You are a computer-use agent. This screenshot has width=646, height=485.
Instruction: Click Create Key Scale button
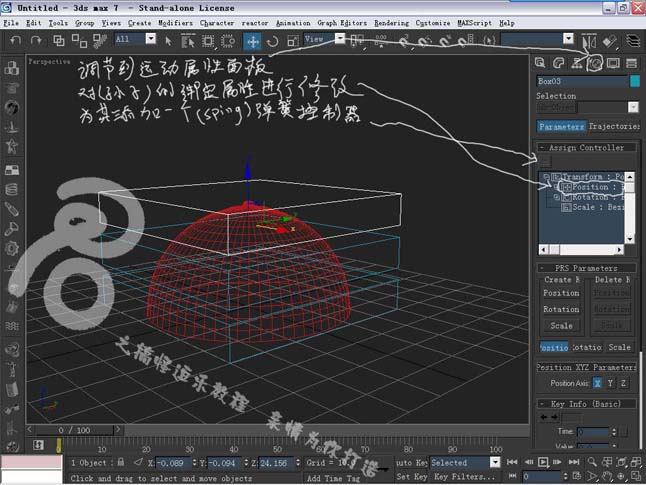coord(561,326)
